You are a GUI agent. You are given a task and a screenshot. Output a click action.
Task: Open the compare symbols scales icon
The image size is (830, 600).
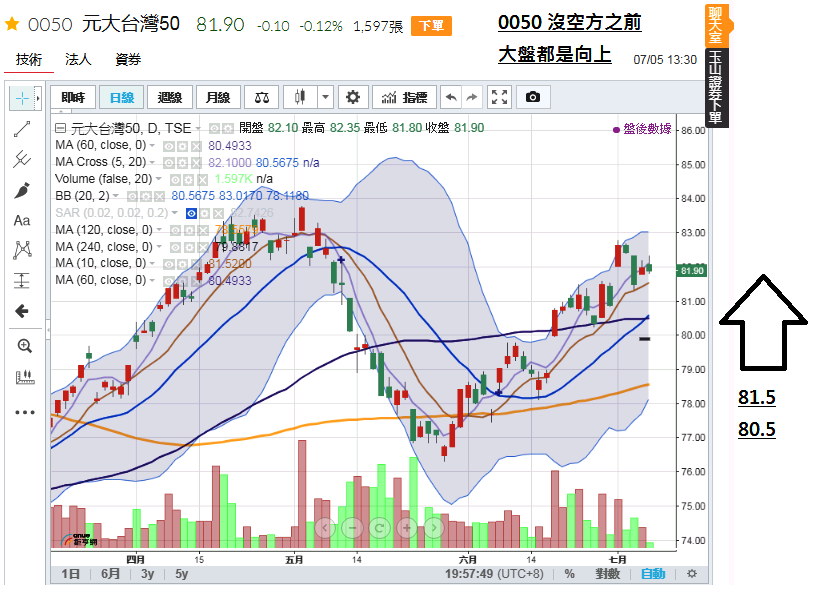[261, 97]
